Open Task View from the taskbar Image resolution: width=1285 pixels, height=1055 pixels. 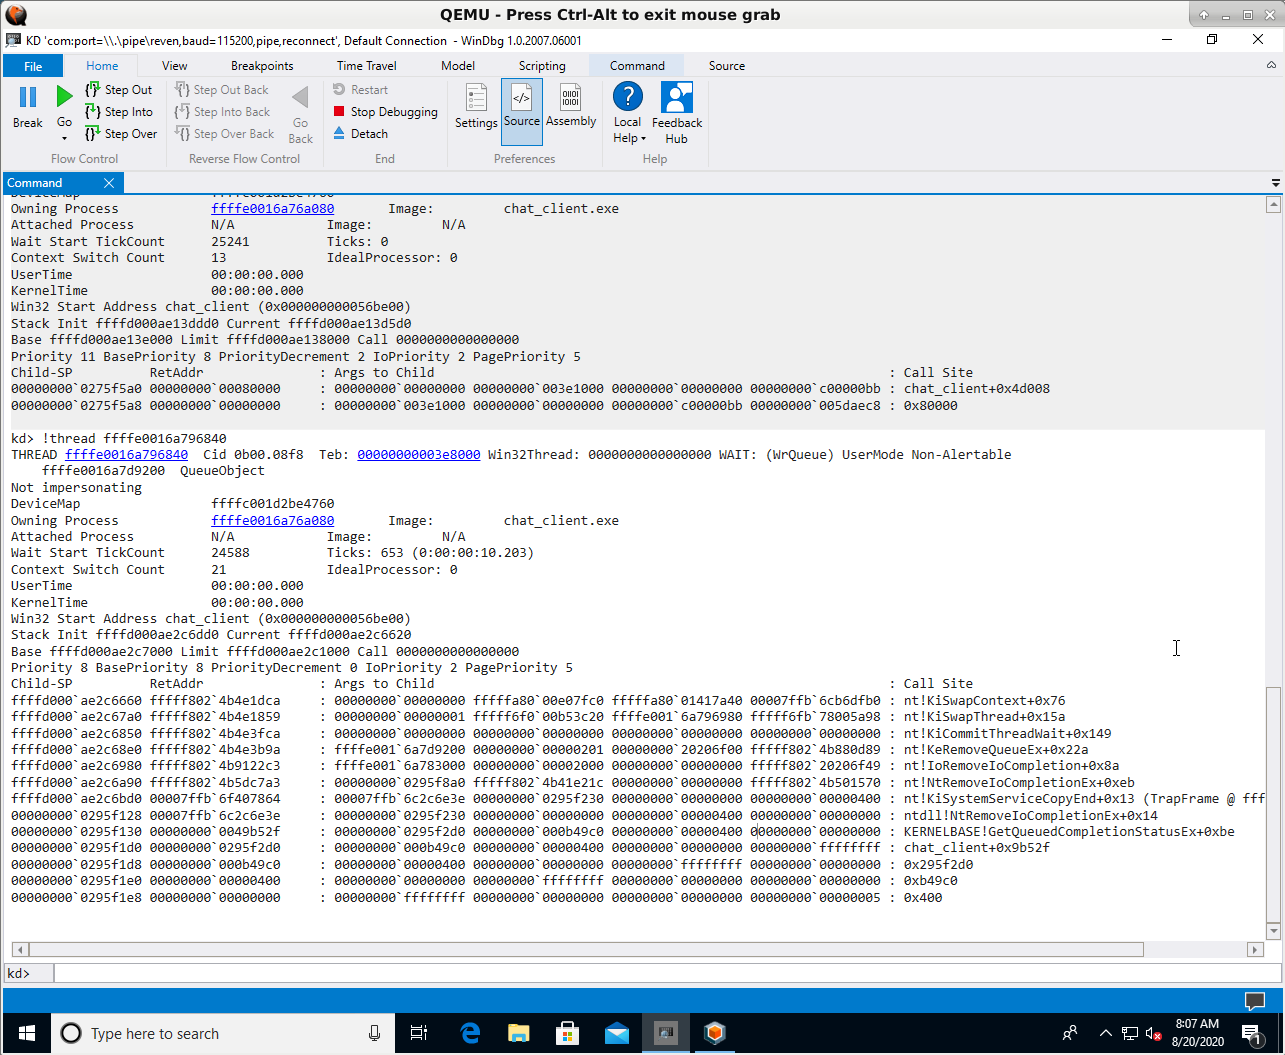coord(420,1033)
